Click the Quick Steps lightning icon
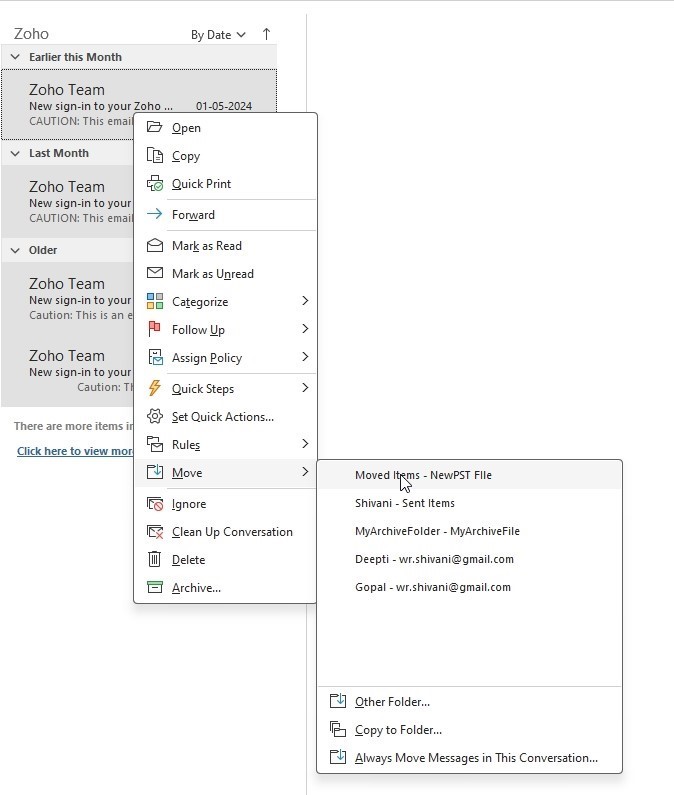Screen dimensions: 674x795 [155, 388]
